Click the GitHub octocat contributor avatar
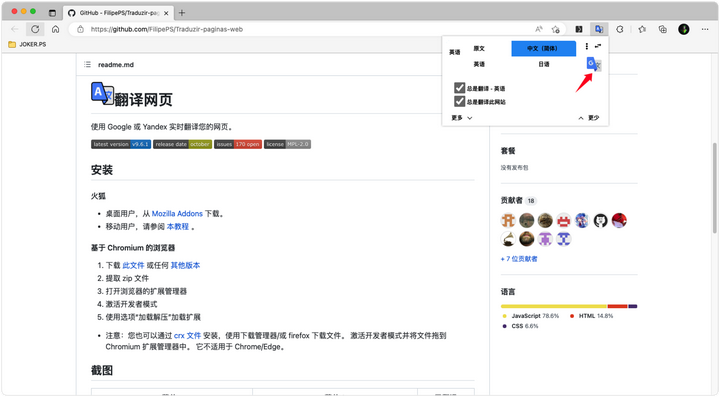Image resolution: width=720 pixels, height=397 pixels. click(x=601, y=220)
